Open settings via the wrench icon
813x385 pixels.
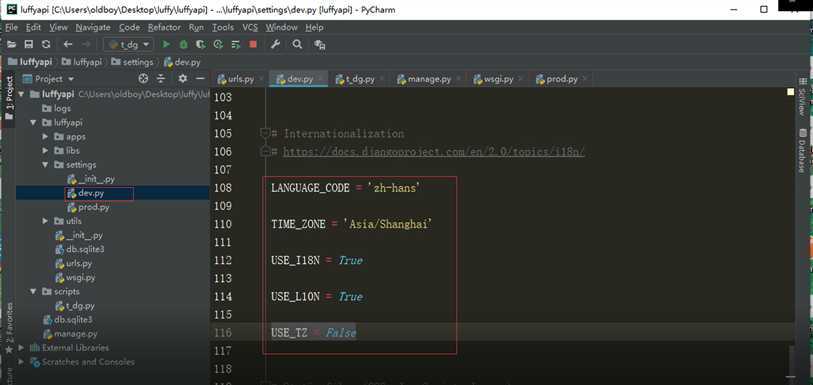pyautogui.click(x=275, y=45)
